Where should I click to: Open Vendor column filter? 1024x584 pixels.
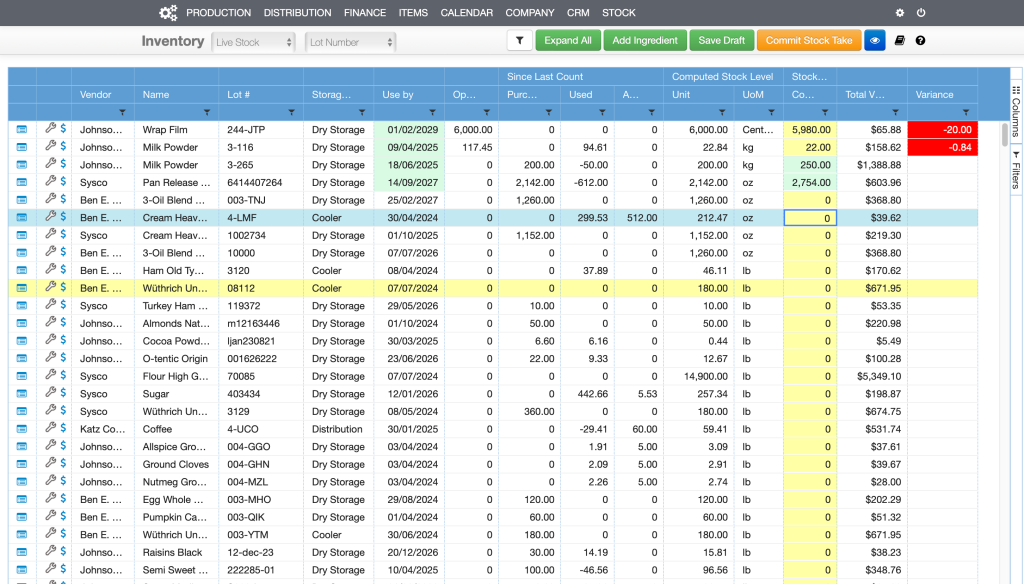(x=122, y=112)
